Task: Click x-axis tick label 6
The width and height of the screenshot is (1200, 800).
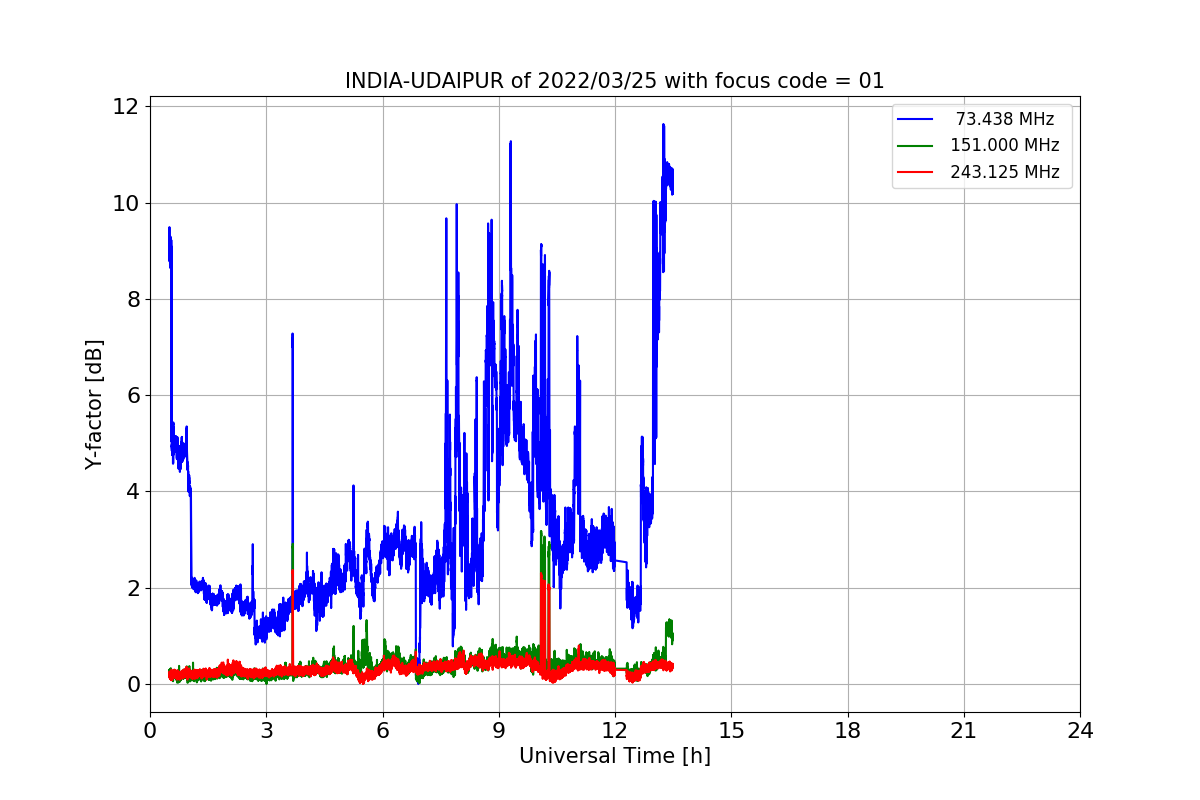Action: pos(382,731)
